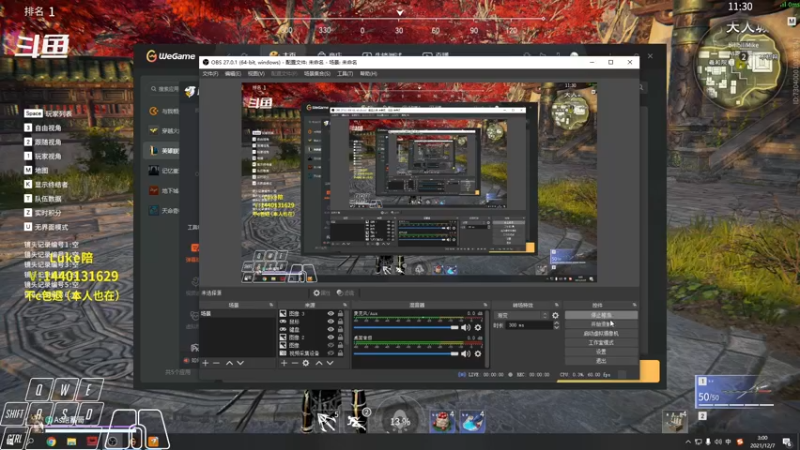Click the OBS icon in the taskbar

113,442
